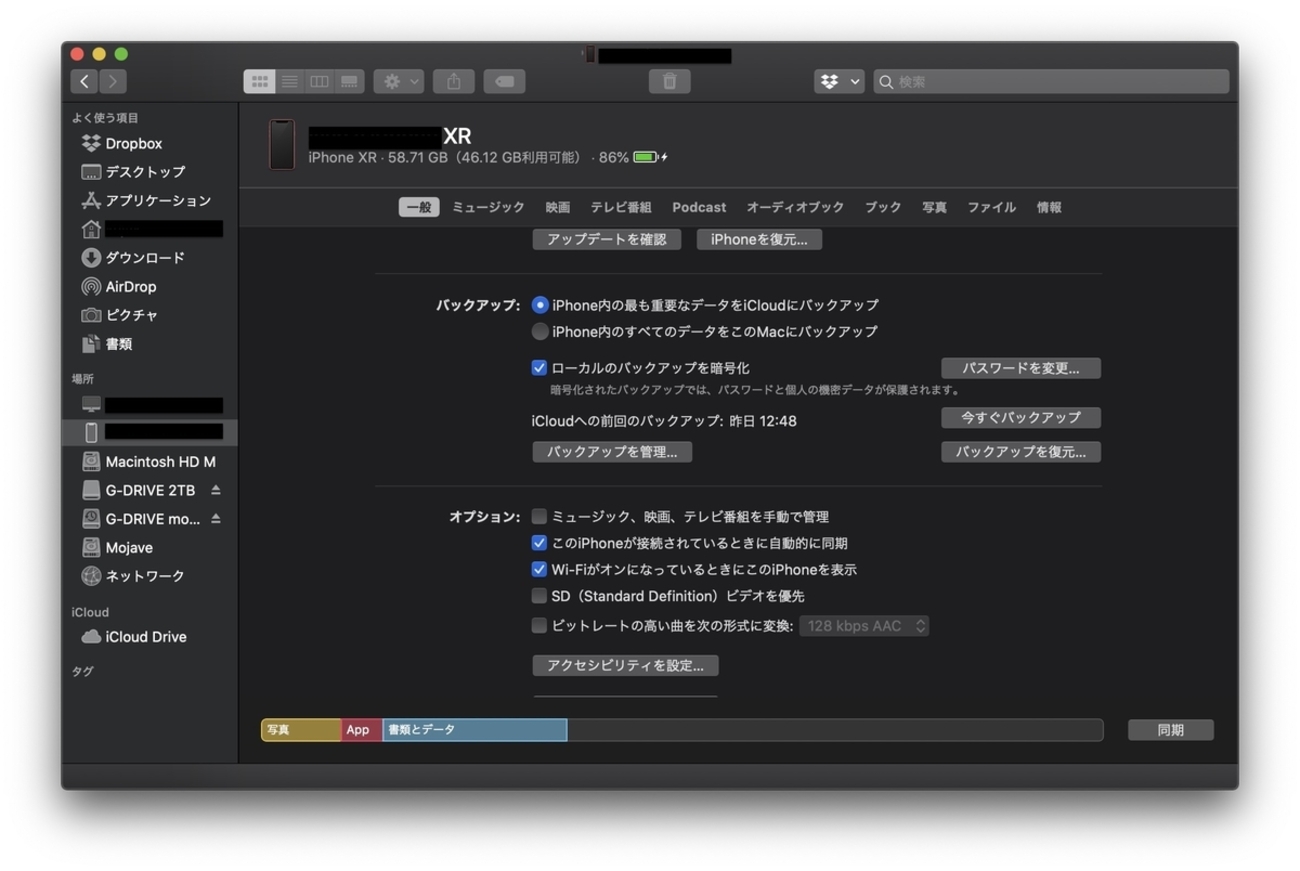Switch to the ミュージック tab
Image resolution: width=1300 pixels, height=871 pixels.
(488, 207)
